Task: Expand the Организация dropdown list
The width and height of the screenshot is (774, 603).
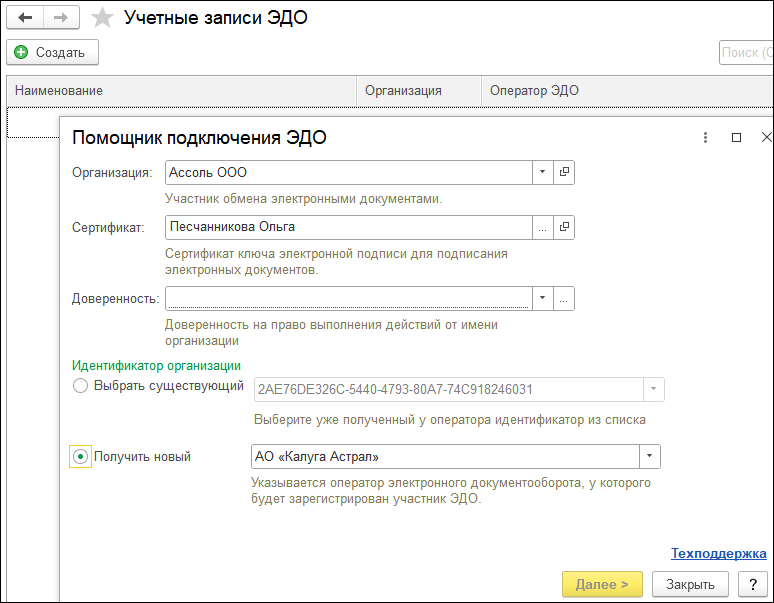Action: click(542, 172)
